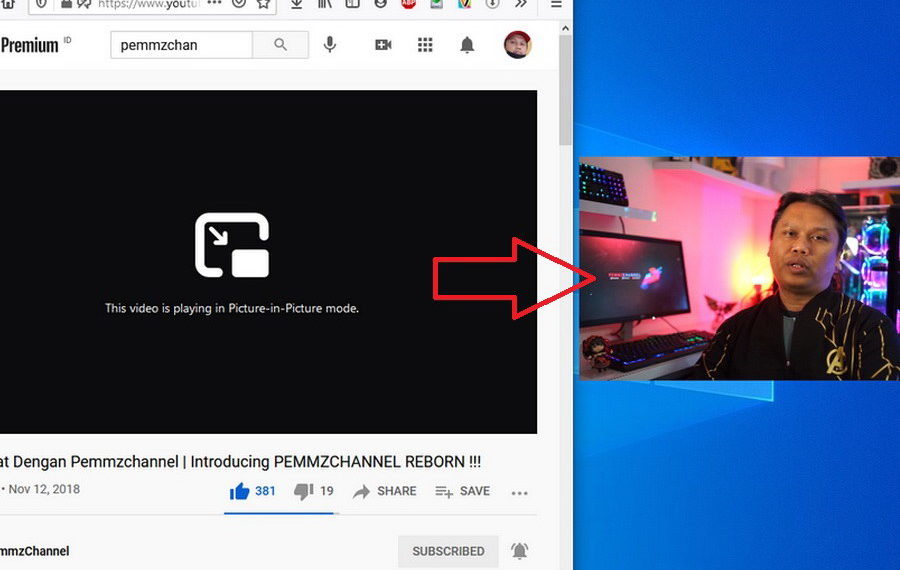
Task: Open the account avatar menu
Action: tap(517, 45)
